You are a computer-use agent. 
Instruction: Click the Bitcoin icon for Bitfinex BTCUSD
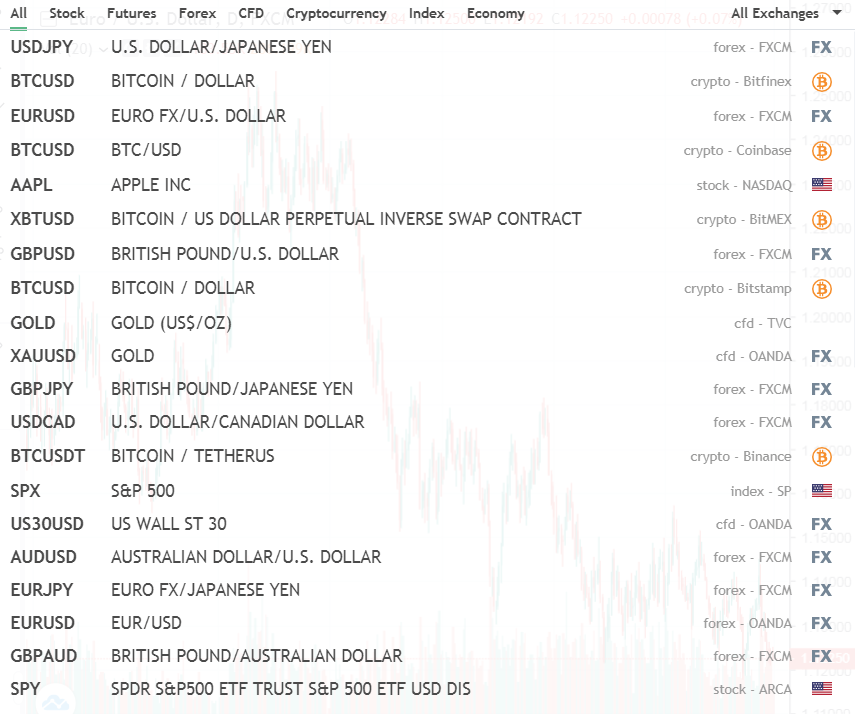coord(821,82)
